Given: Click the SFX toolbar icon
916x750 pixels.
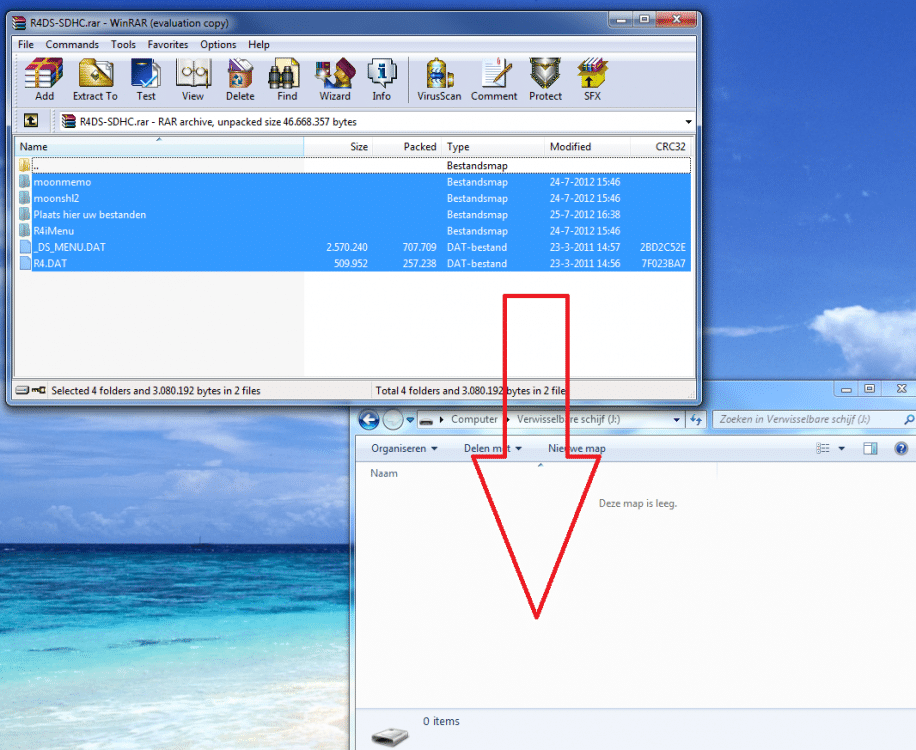Looking at the screenshot, I should [x=592, y=80].
